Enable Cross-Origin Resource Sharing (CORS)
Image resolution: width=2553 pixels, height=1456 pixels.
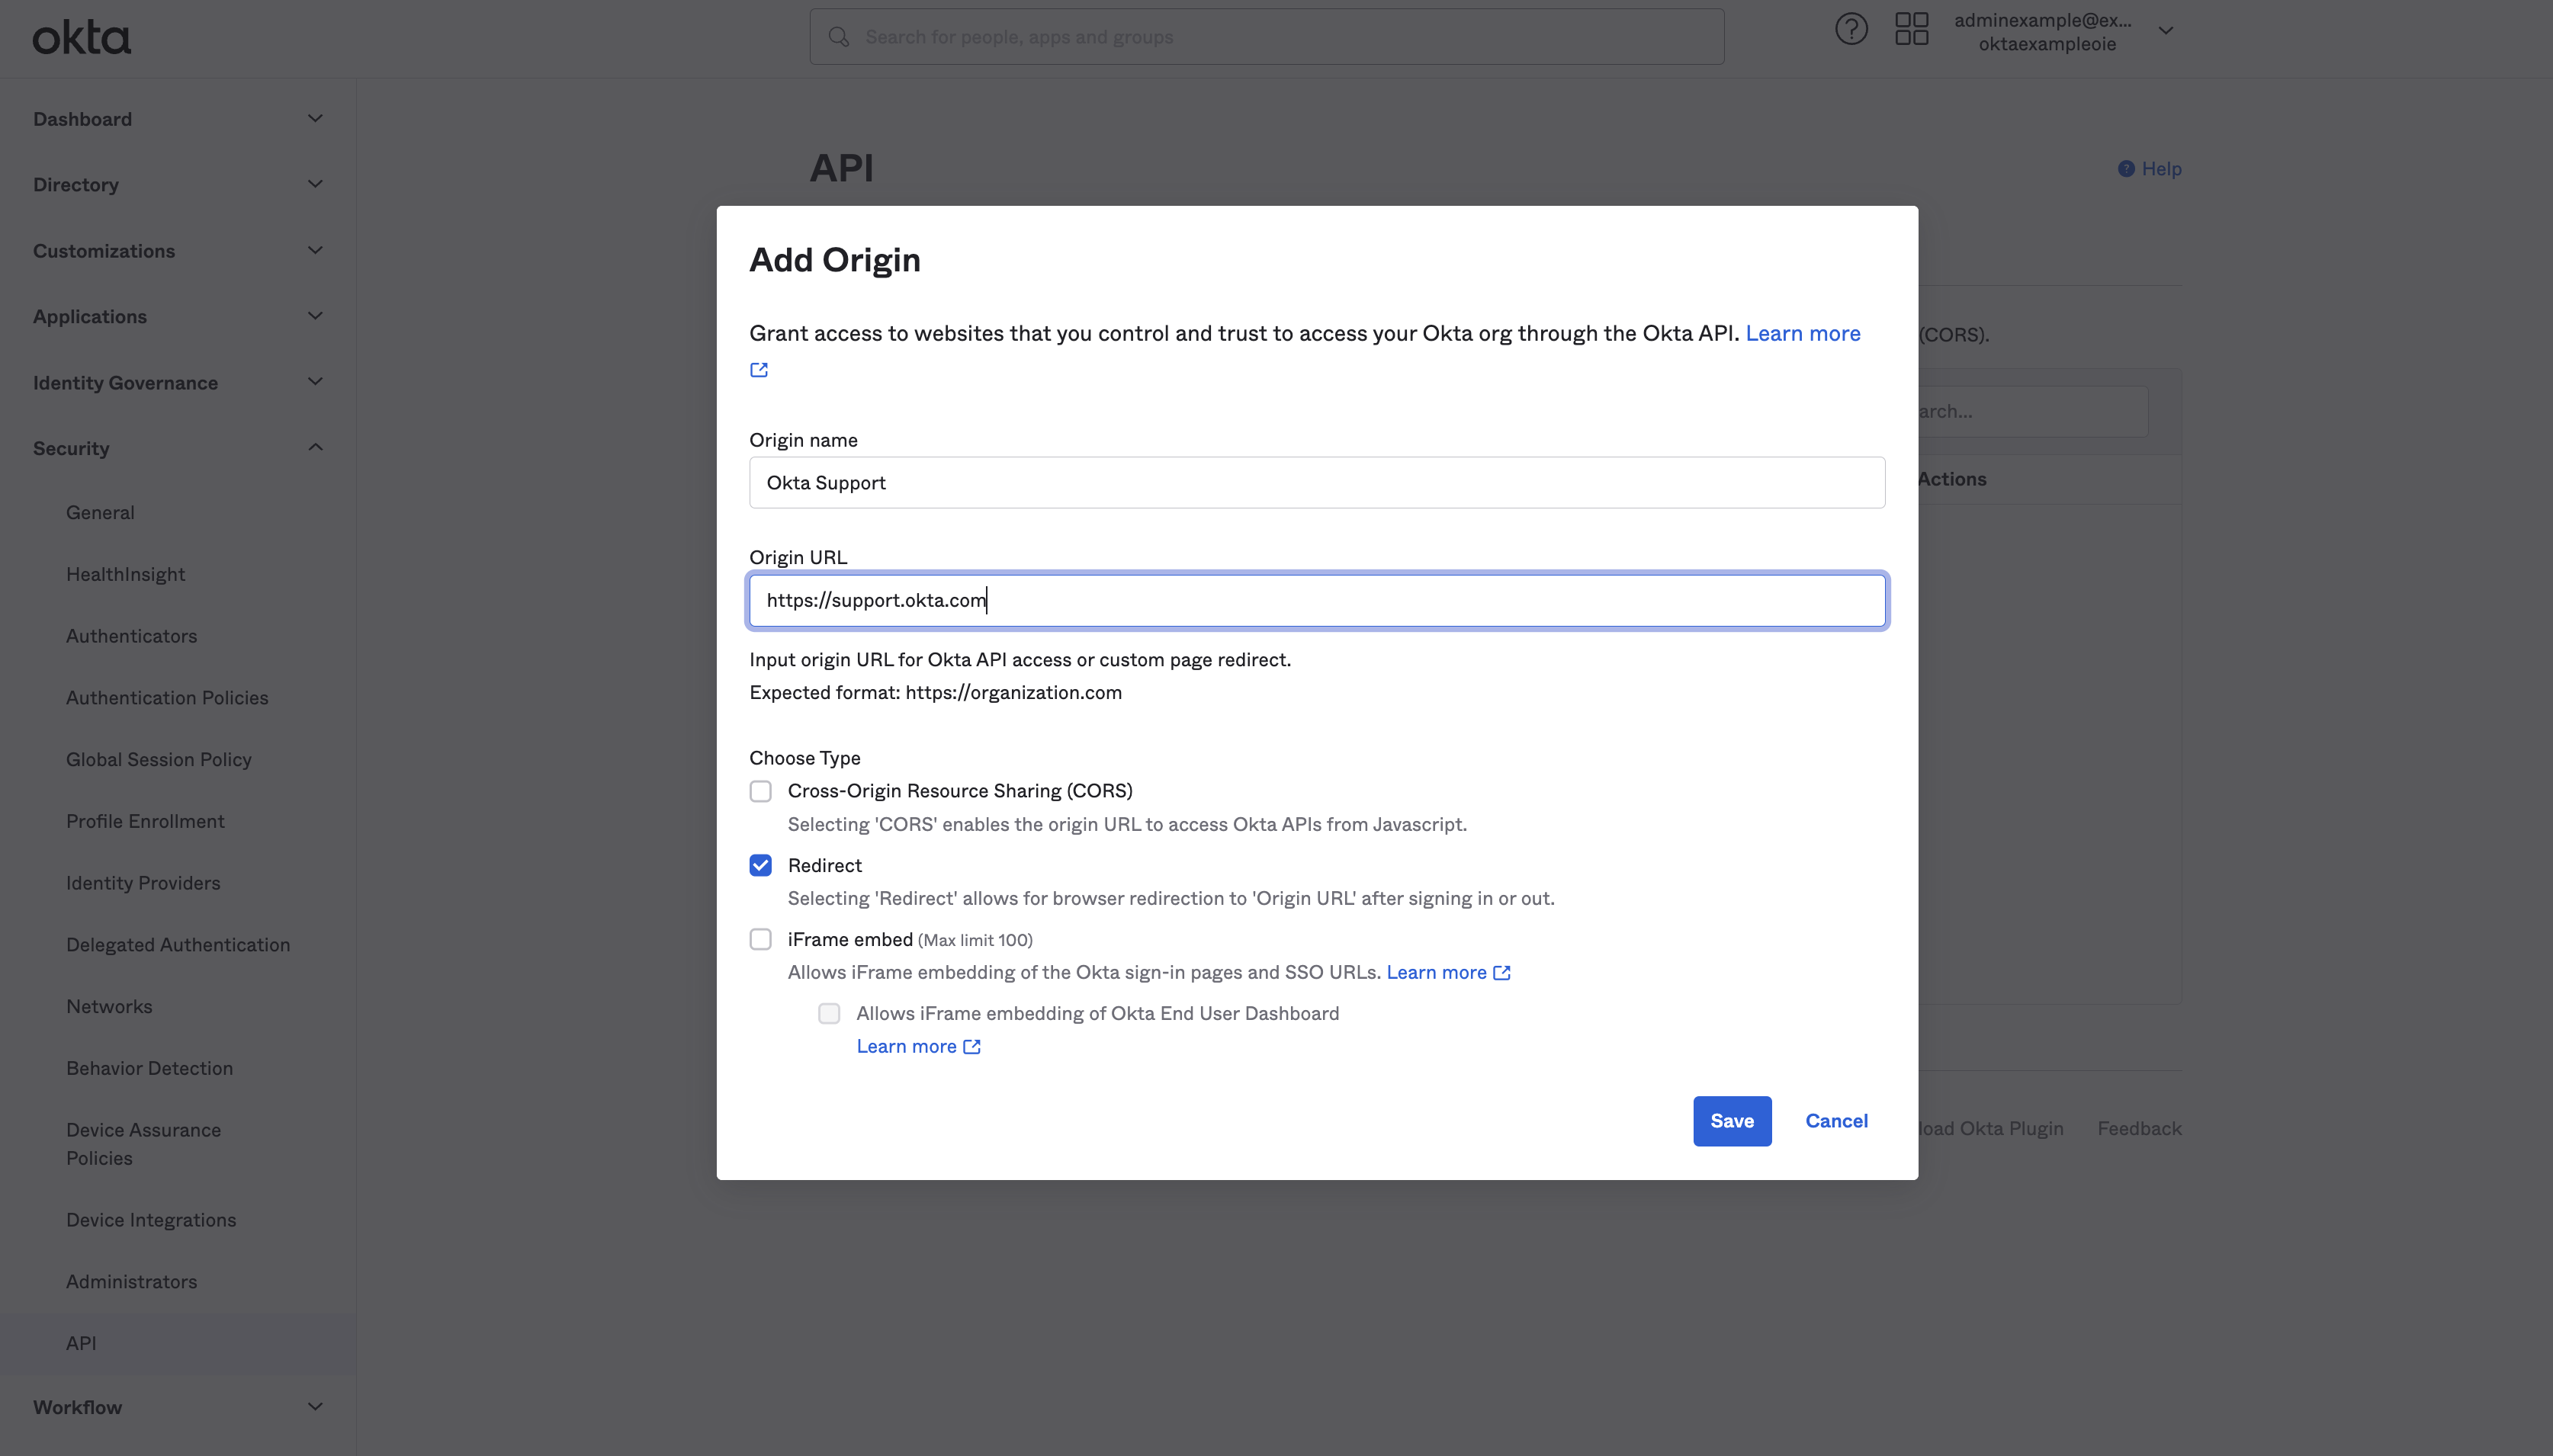coord(760,790)
